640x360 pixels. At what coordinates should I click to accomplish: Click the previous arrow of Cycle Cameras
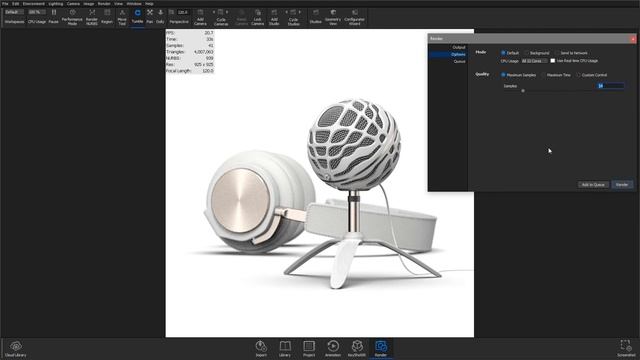click(x=213, y=12)
